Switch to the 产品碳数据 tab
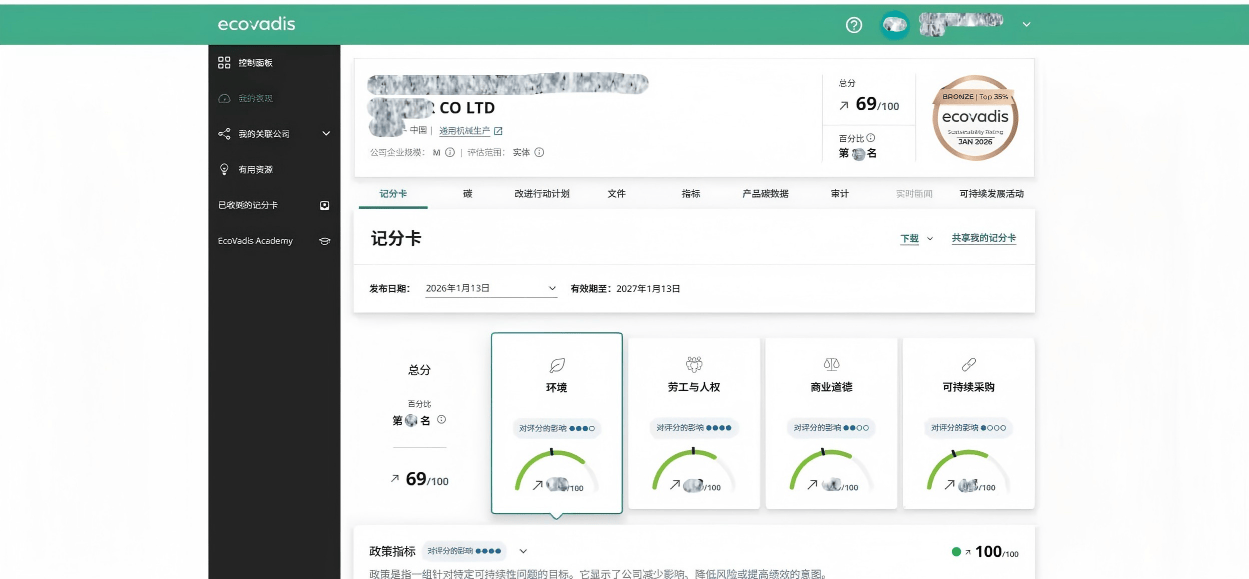 coord(765,194)
